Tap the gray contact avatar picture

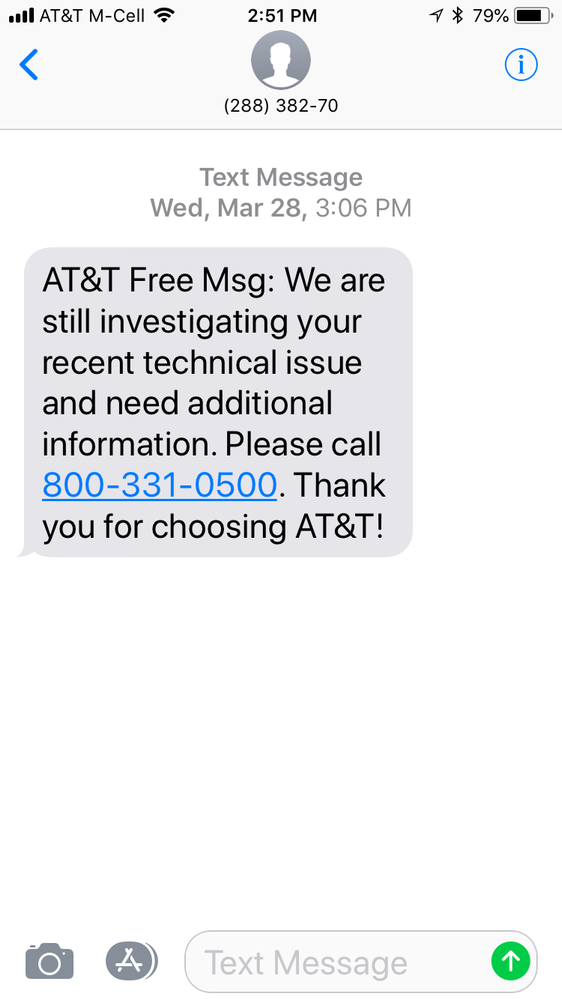pos(281,60)
